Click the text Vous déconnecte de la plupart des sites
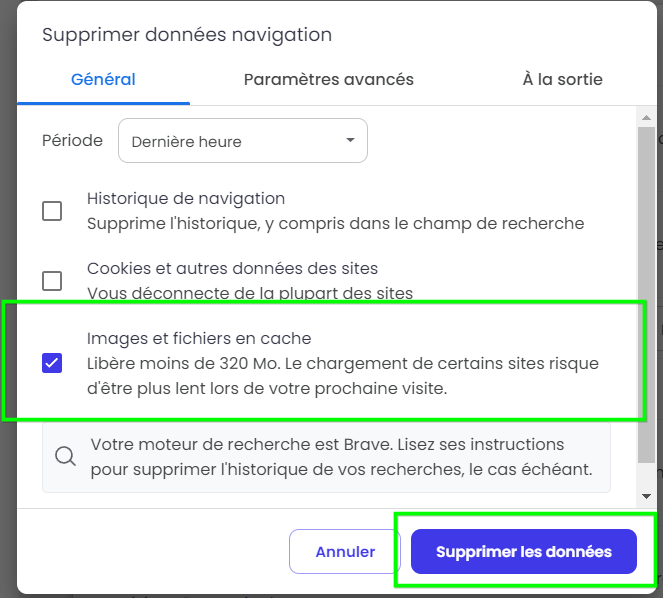Viewport: 663px width, 598px height. [250, 293]
